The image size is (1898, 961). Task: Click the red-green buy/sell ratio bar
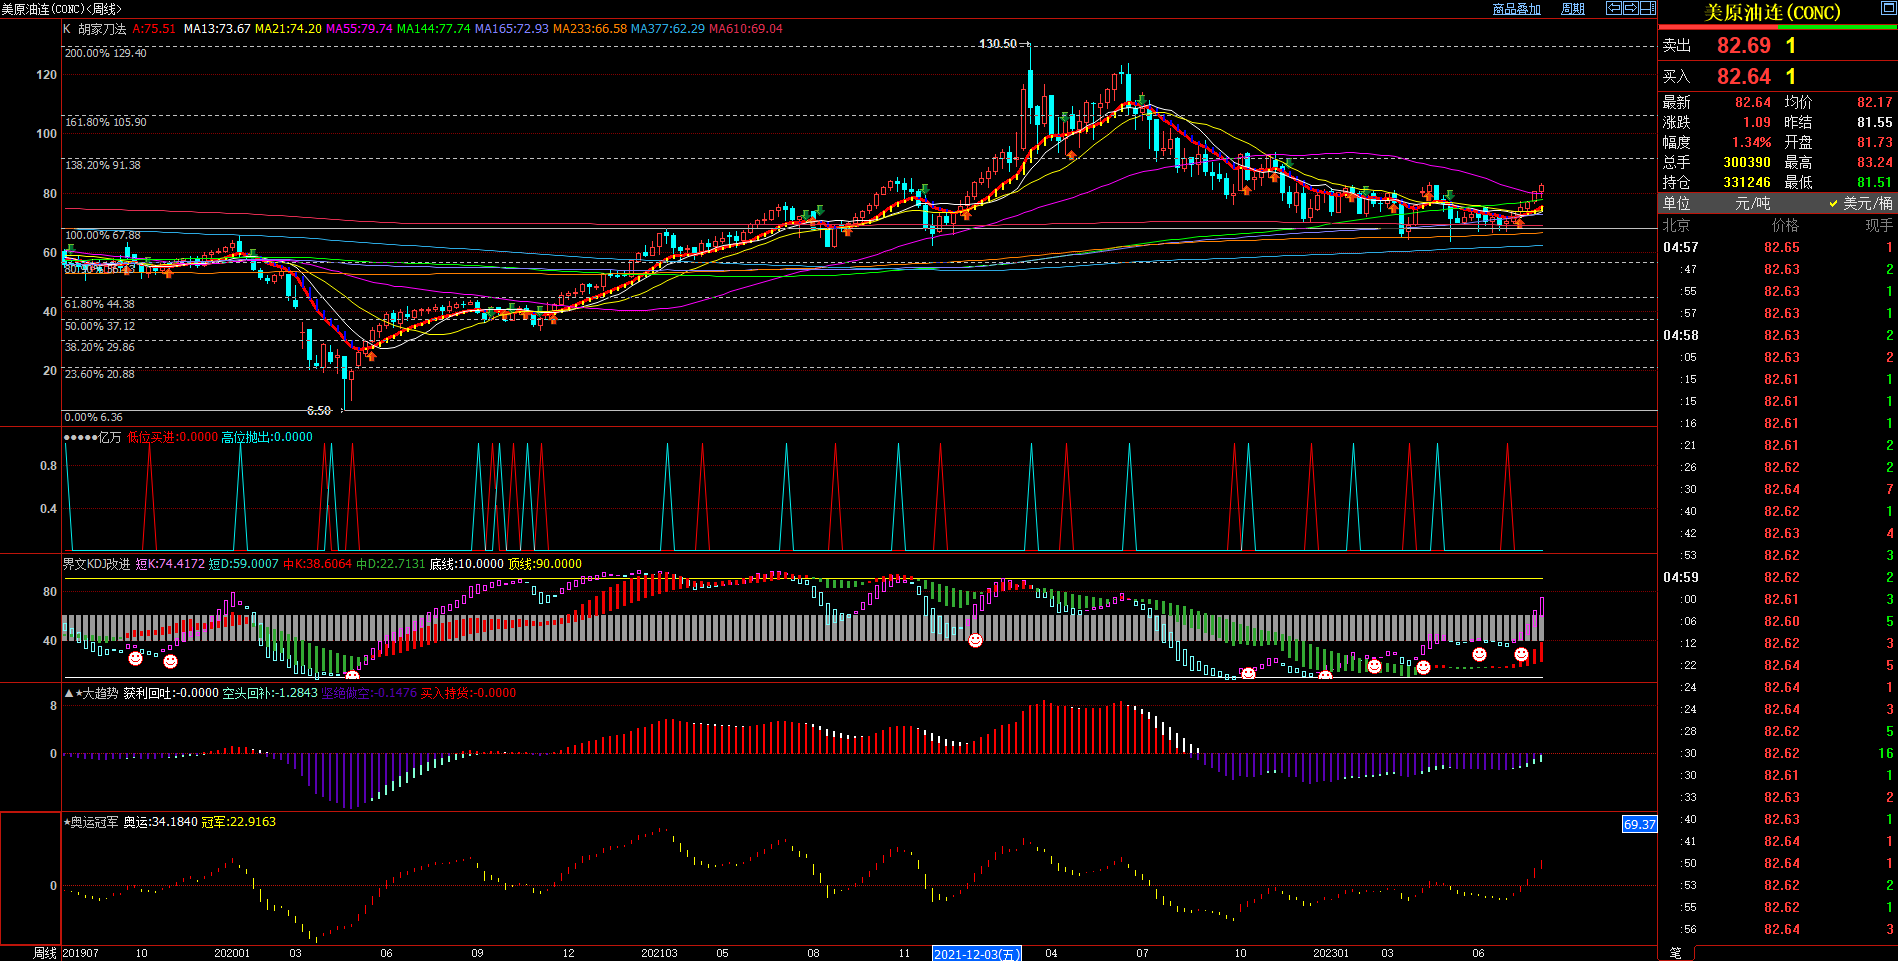point(1777,27)
